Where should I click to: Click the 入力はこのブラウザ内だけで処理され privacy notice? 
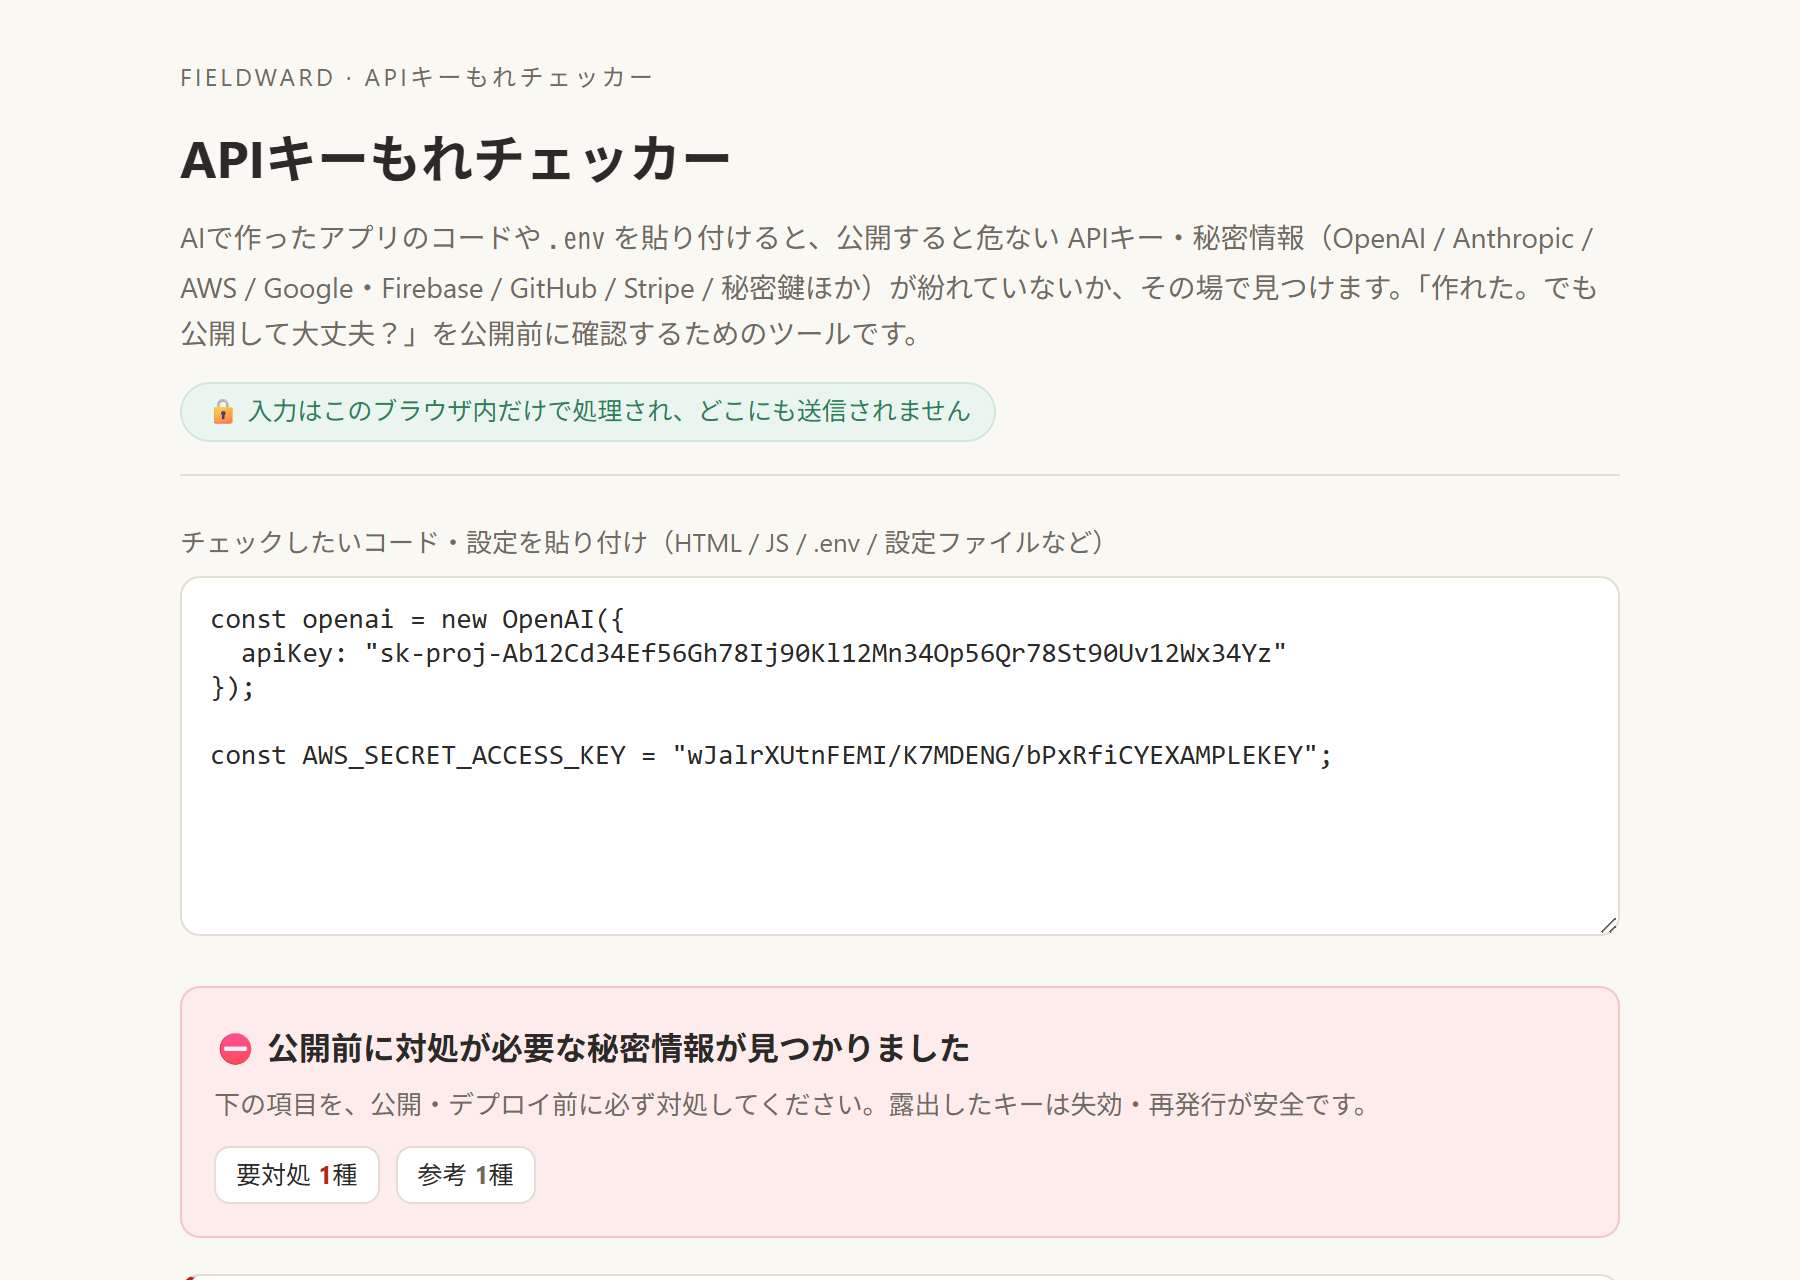click(588, 412)
